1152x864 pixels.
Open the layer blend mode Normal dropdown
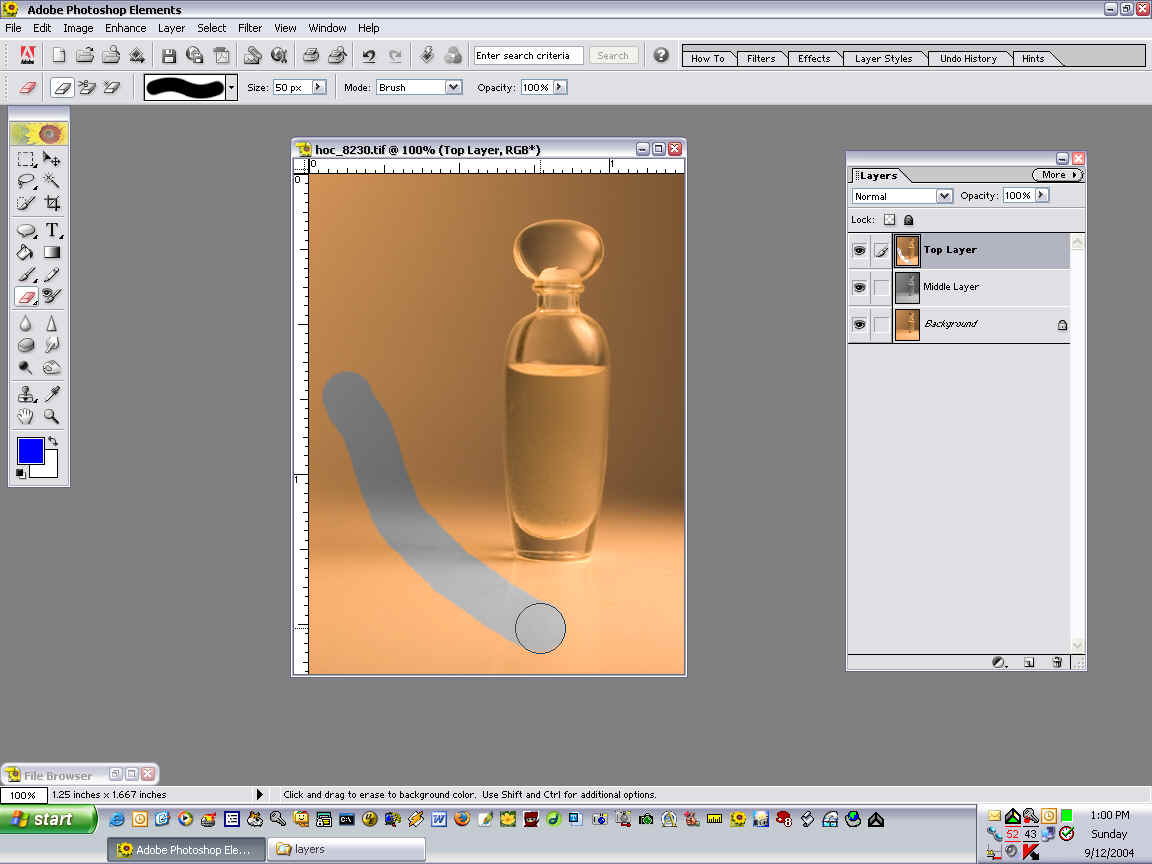tap(943, 196)
